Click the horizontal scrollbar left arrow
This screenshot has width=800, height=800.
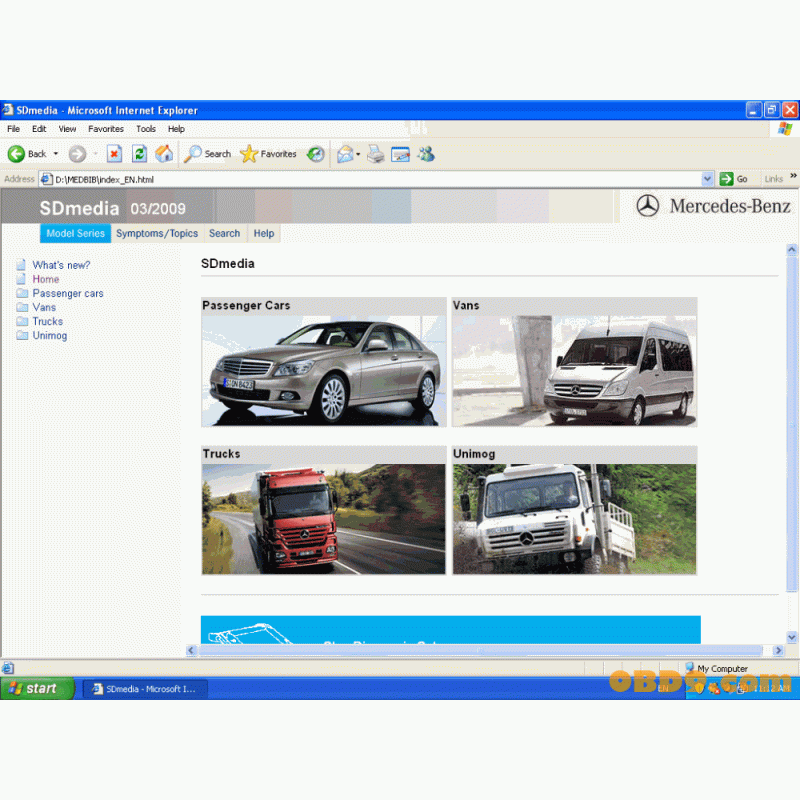[x=191, y=650]
